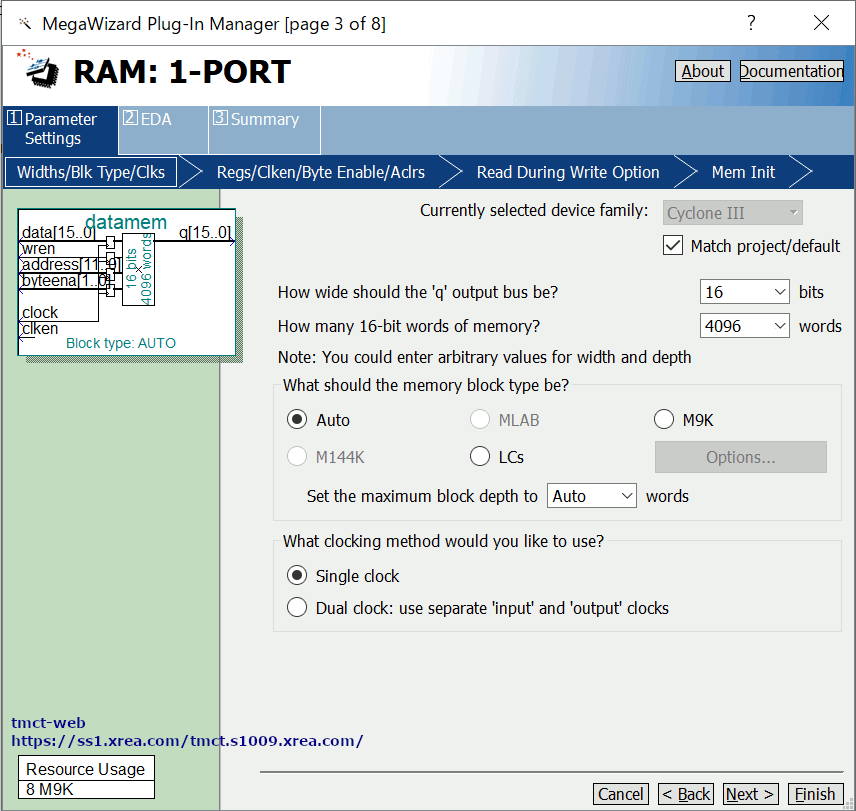Close the MegaWizard dialog window
Image resolution: width=856 pixels, height=811 pixels.
[821, 23]
